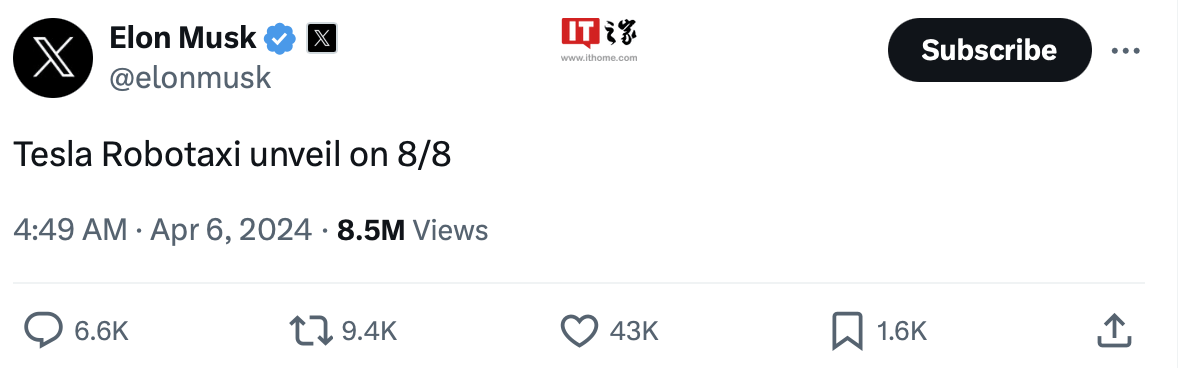
Task: Click the 9.4K reposts count
Action: point(369,330)
